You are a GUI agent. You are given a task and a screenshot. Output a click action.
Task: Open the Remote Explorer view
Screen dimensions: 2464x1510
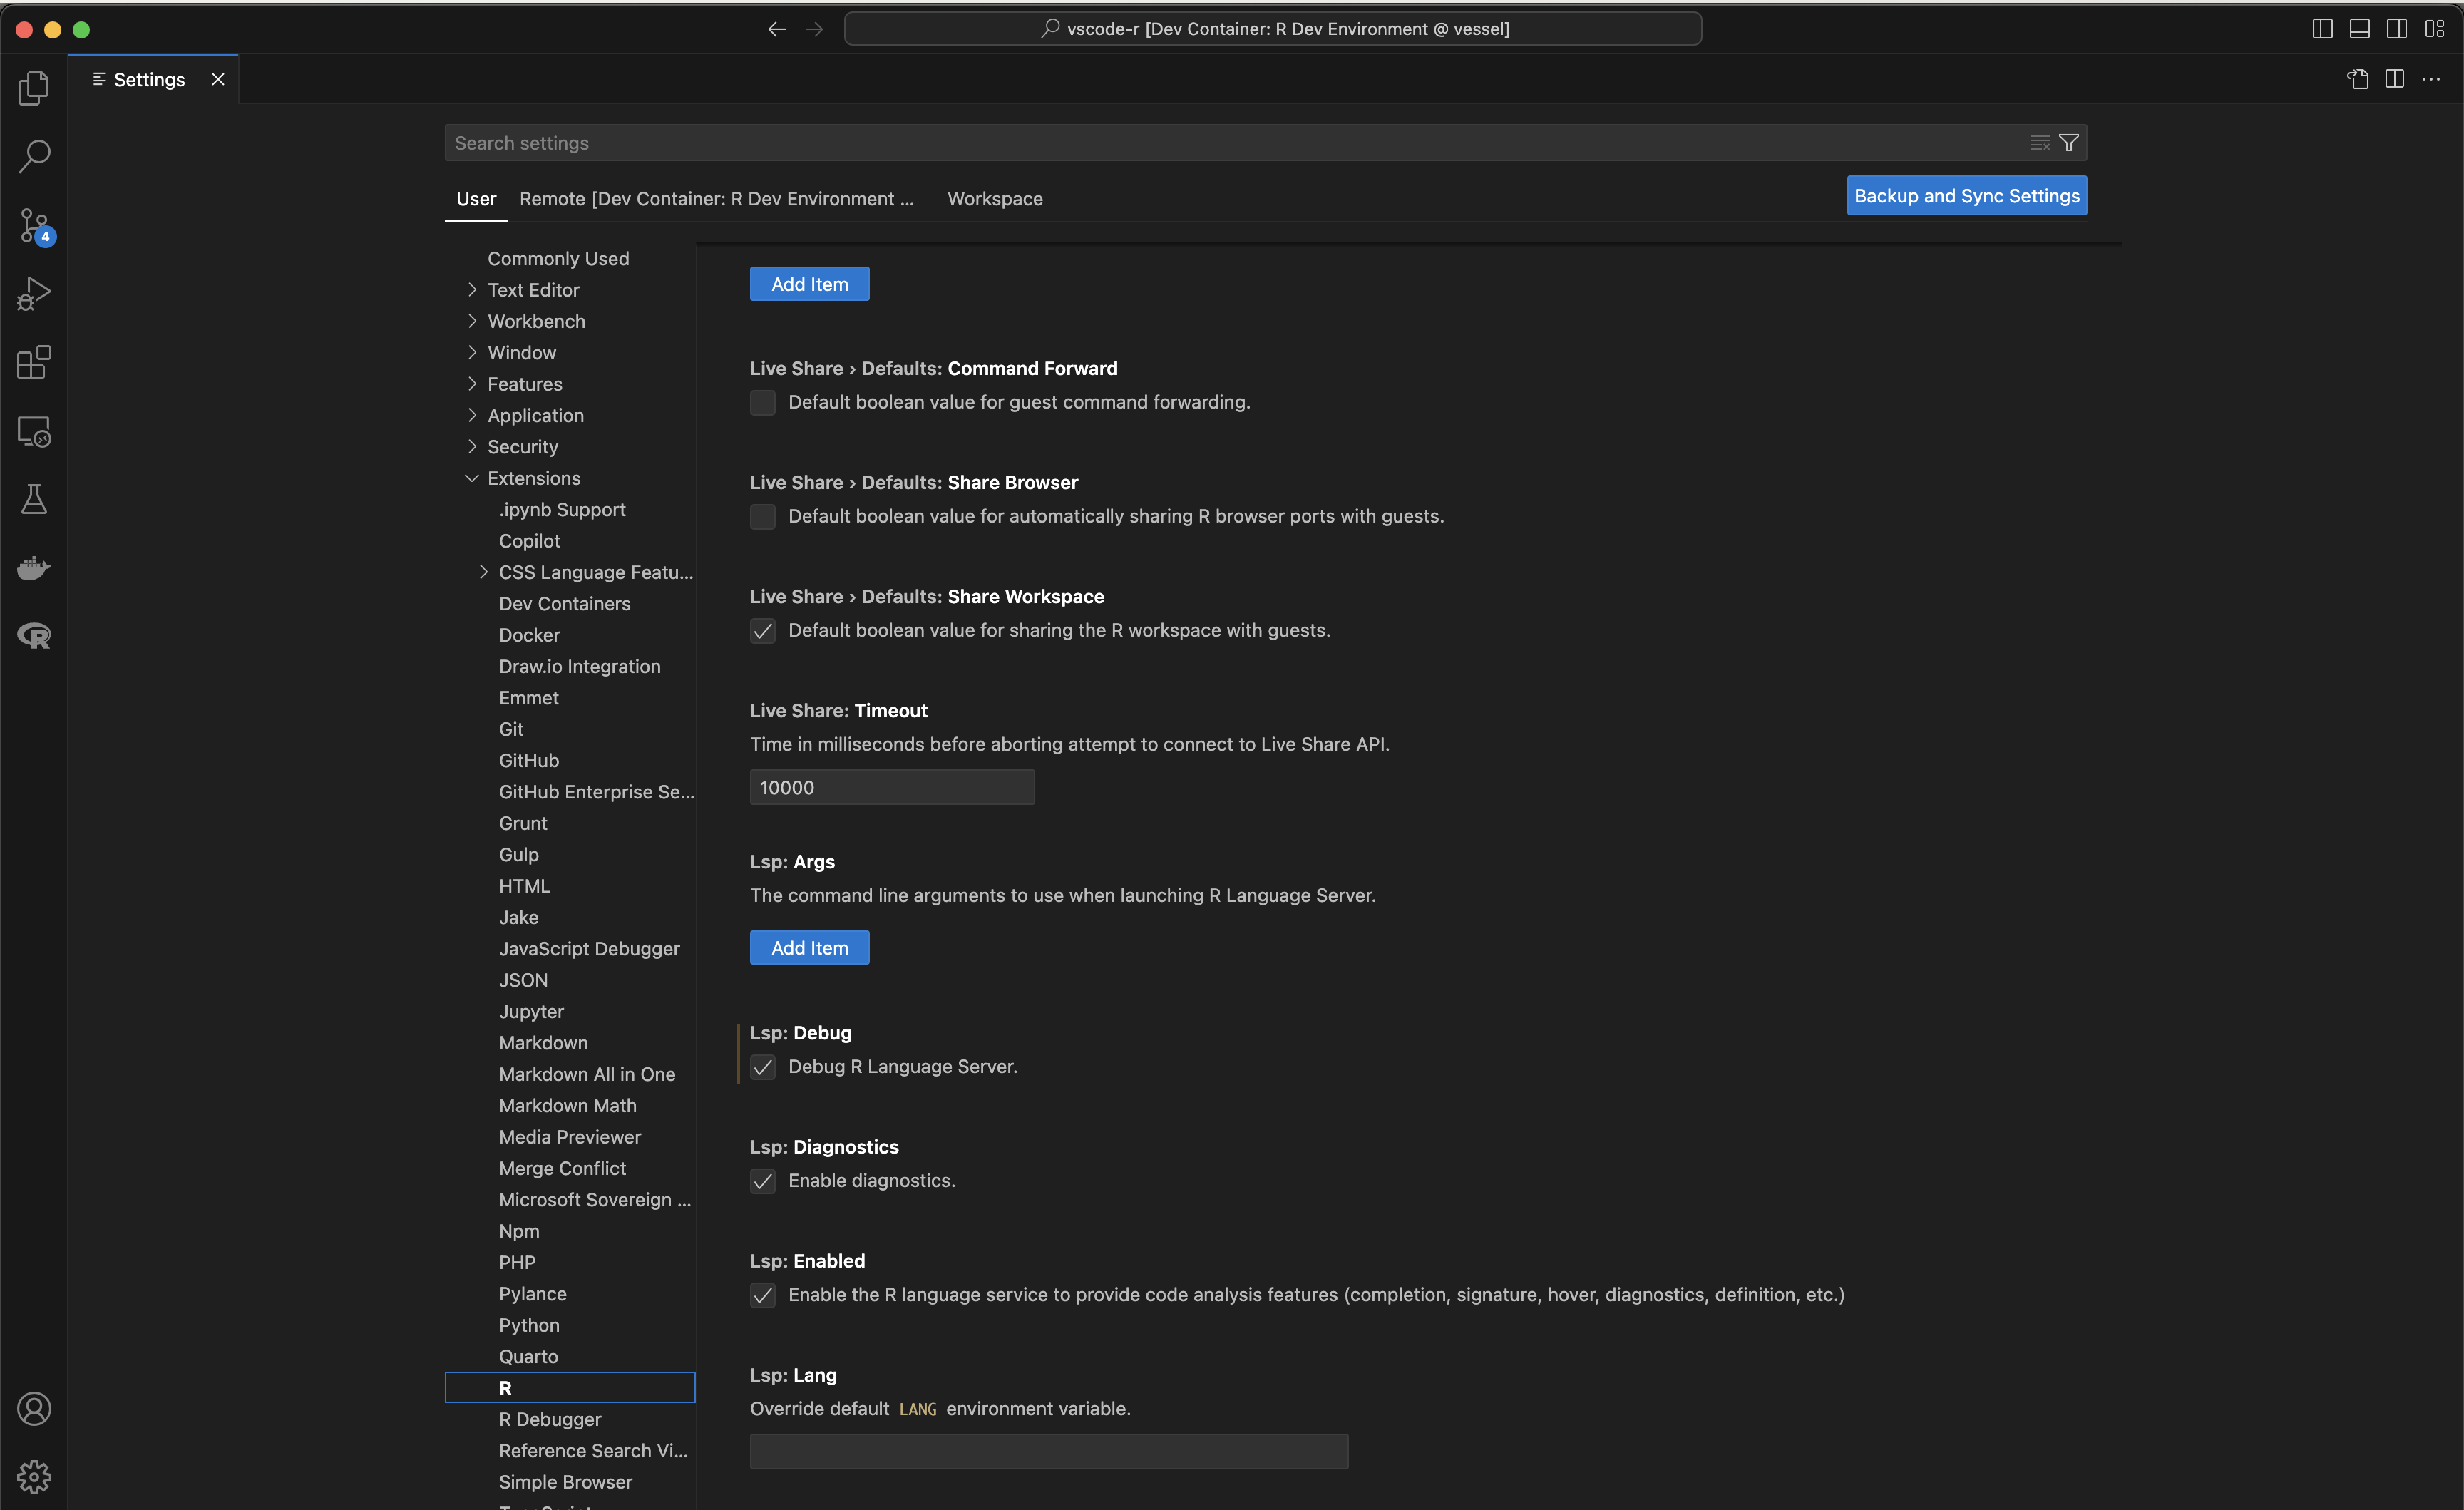tap(34, 431)
